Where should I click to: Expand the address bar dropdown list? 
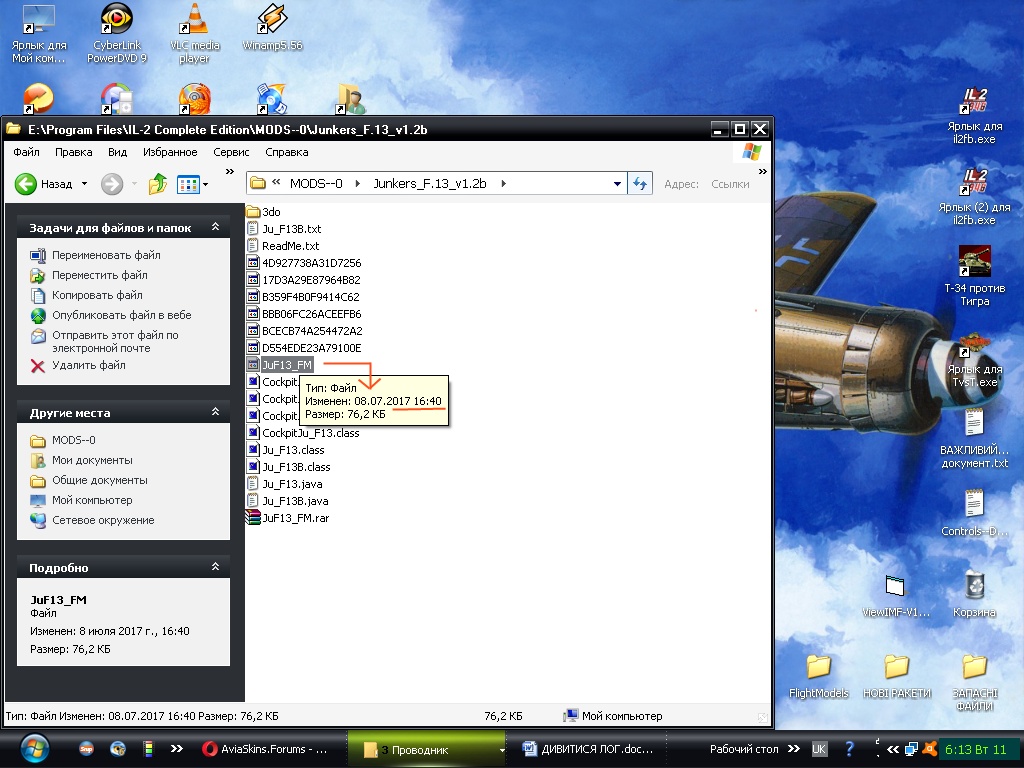(617, 184)
